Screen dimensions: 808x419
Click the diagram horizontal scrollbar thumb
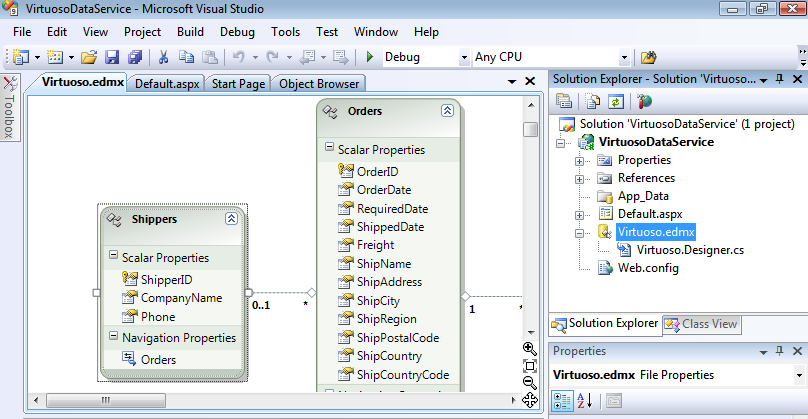pos(106,400)
